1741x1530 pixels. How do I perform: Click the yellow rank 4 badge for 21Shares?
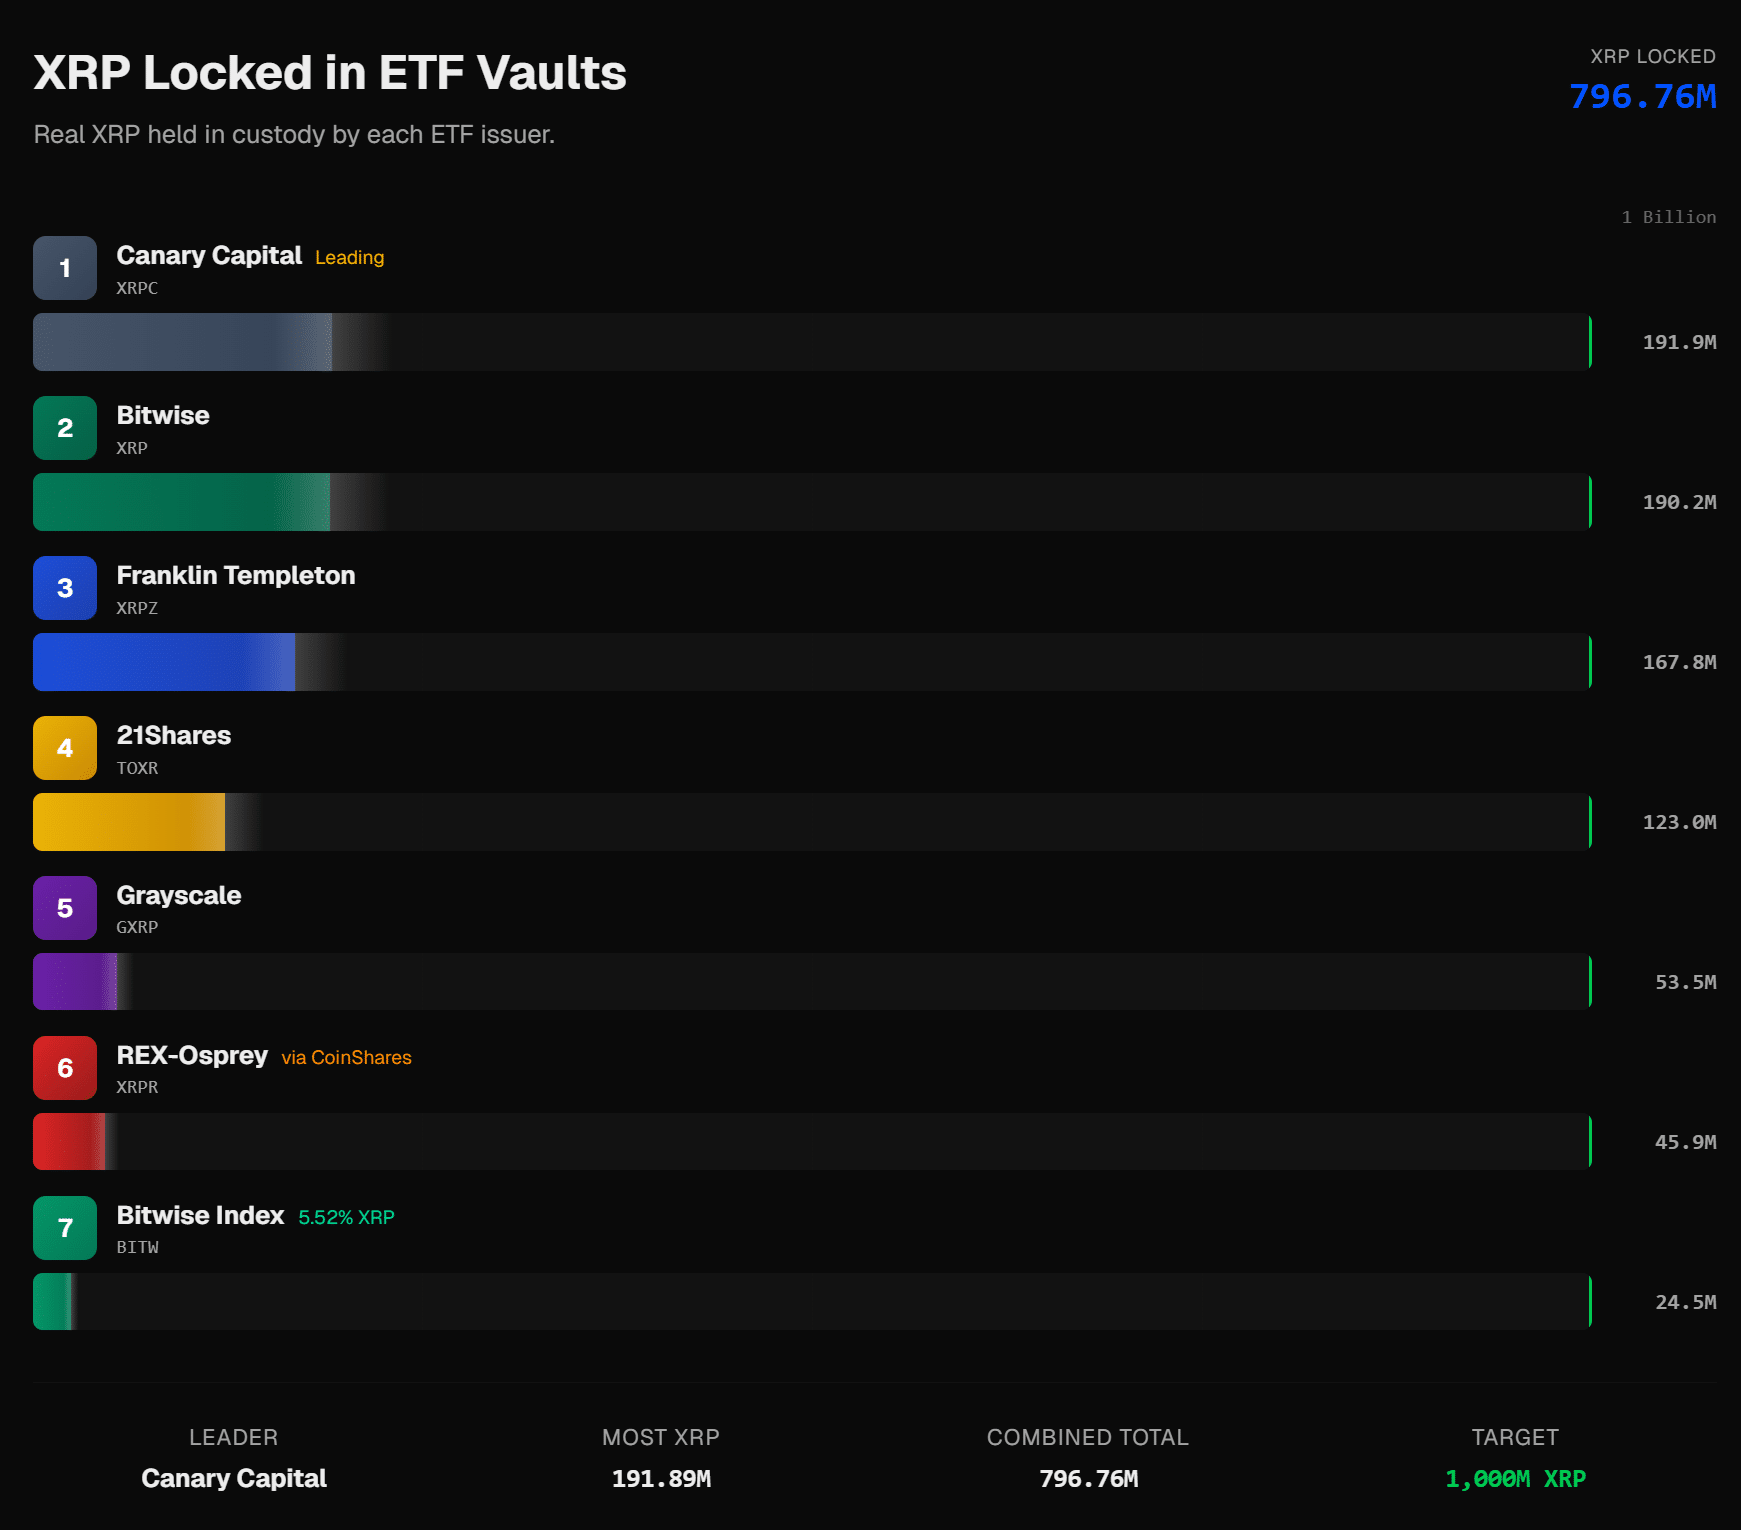coord(65,748)
